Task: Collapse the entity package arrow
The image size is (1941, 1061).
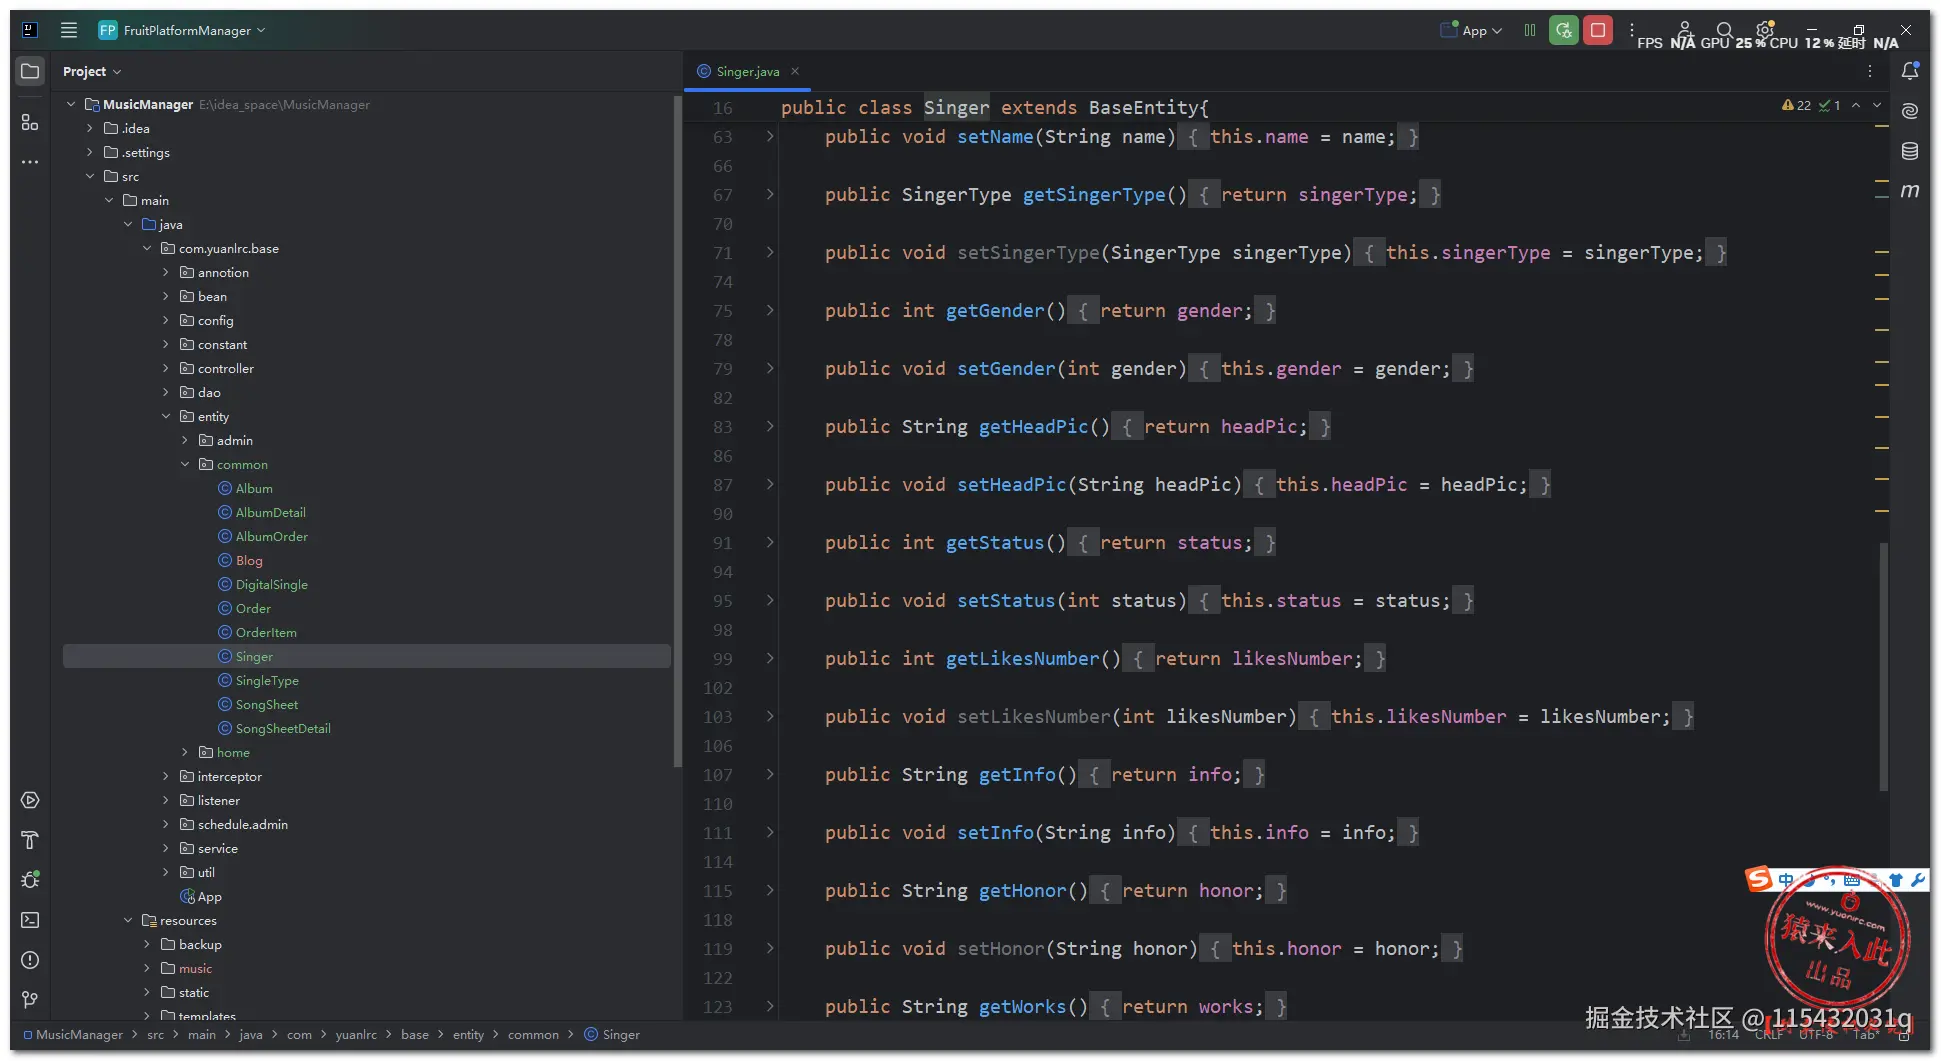Action: 166,416
